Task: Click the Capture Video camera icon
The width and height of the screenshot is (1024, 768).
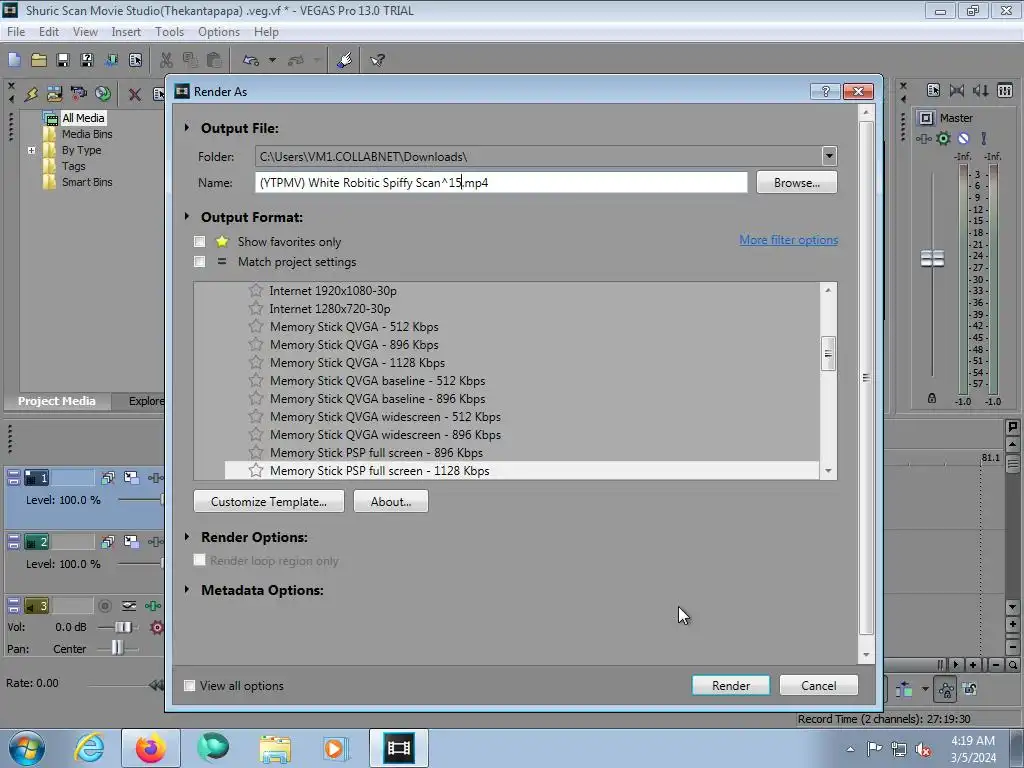Action: point(78,94)
